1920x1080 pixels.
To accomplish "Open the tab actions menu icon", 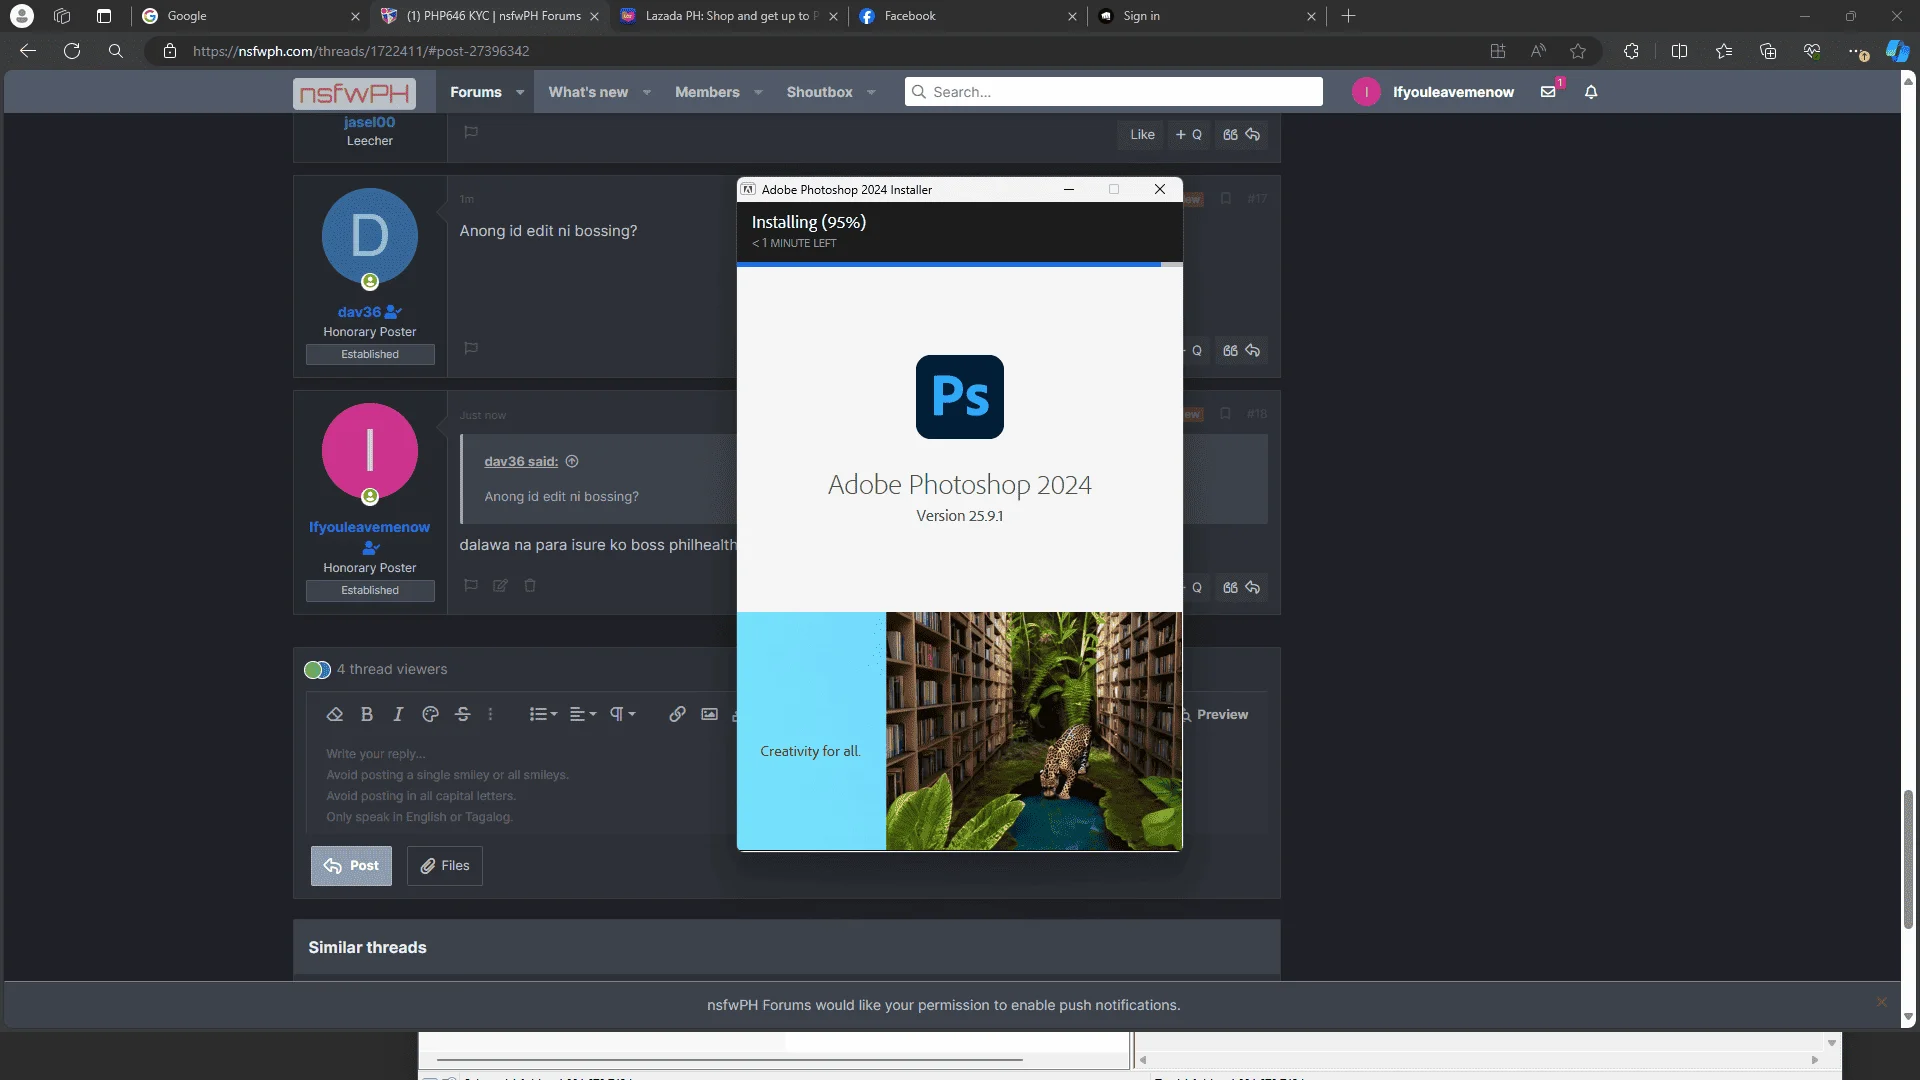I will [104, 16].
